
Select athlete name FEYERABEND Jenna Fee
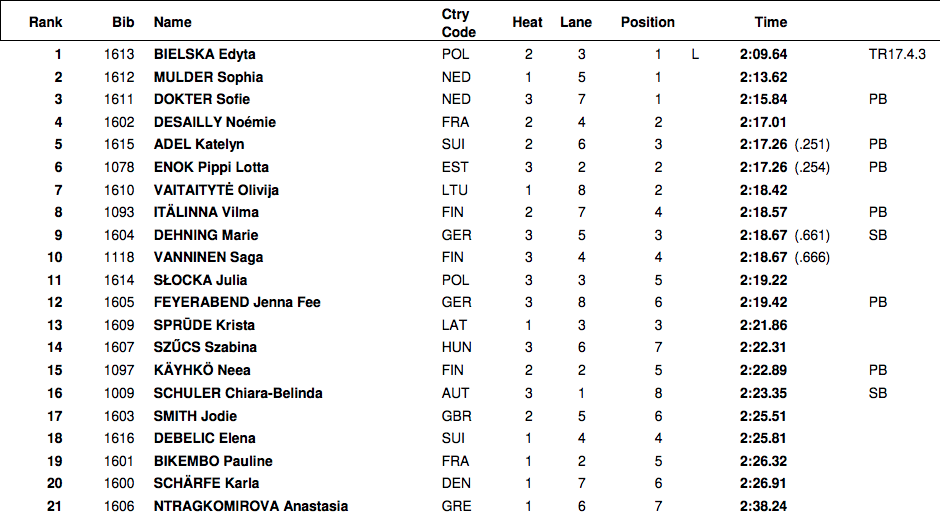[237, 302]
